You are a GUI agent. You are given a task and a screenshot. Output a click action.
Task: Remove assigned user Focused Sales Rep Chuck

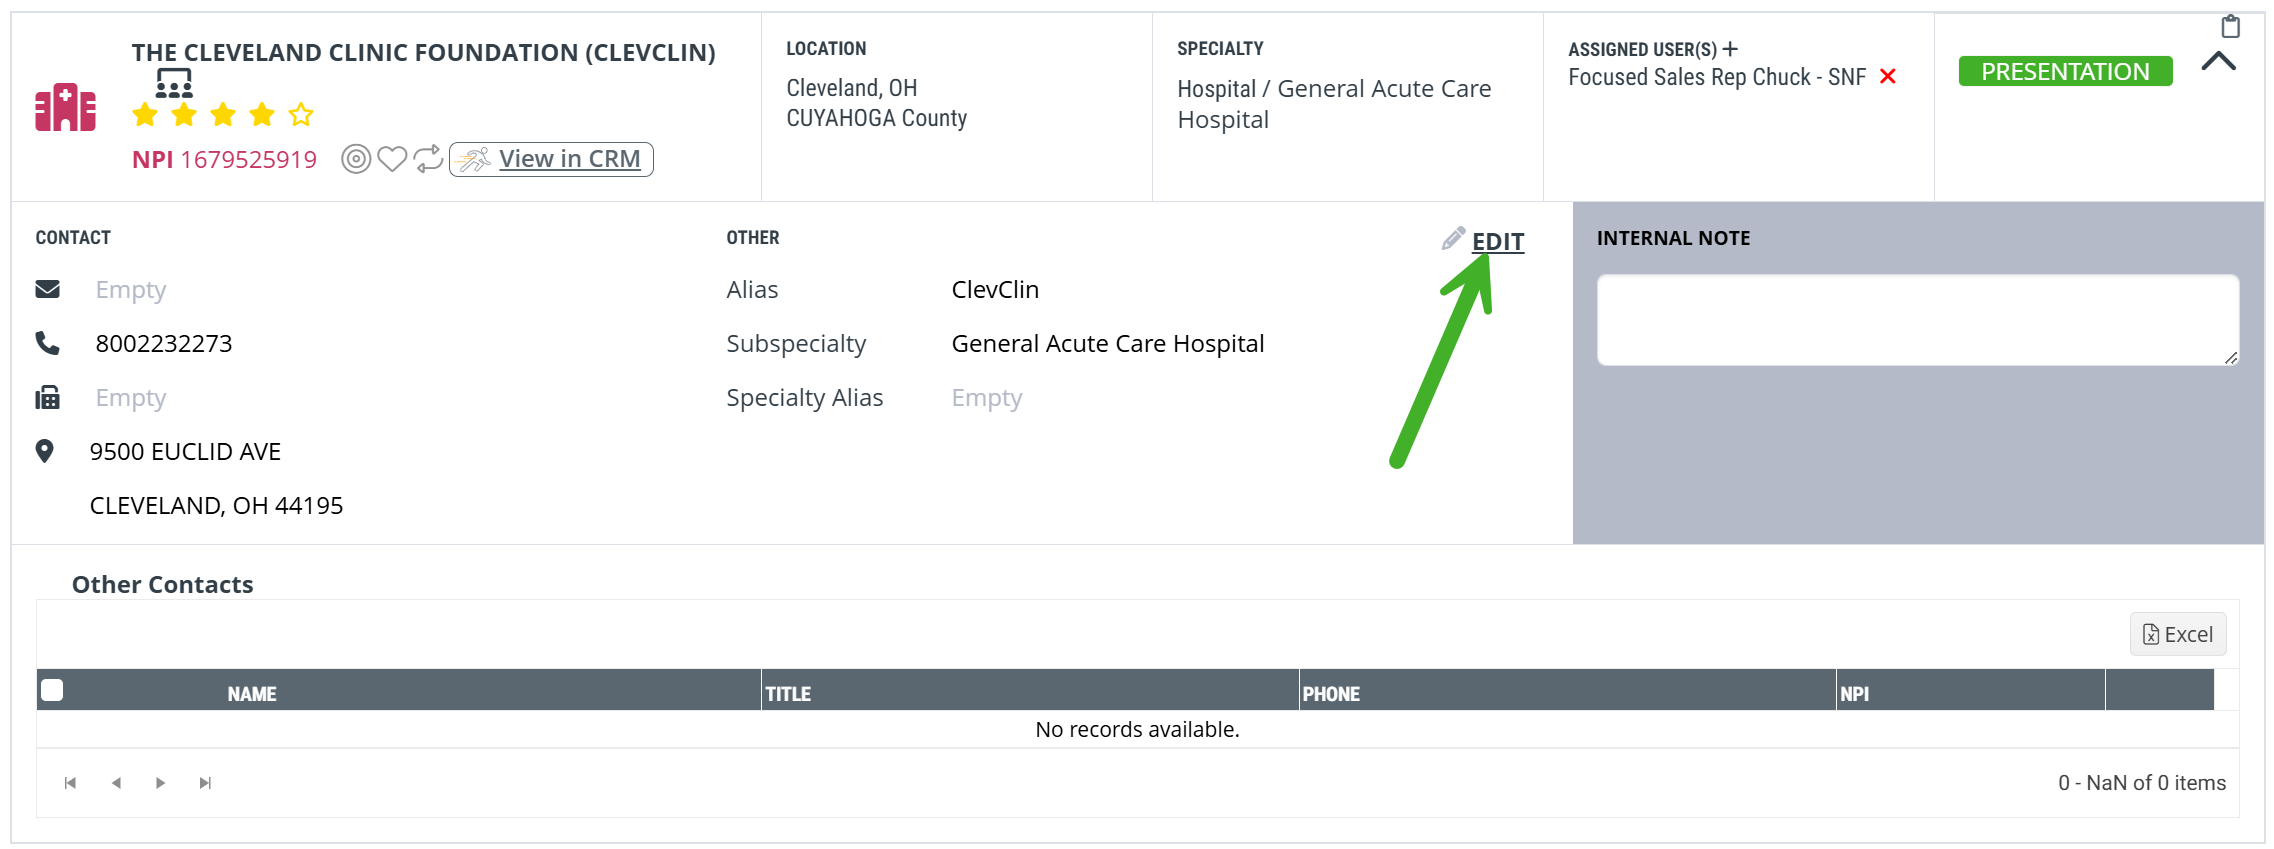(1888, 77)
